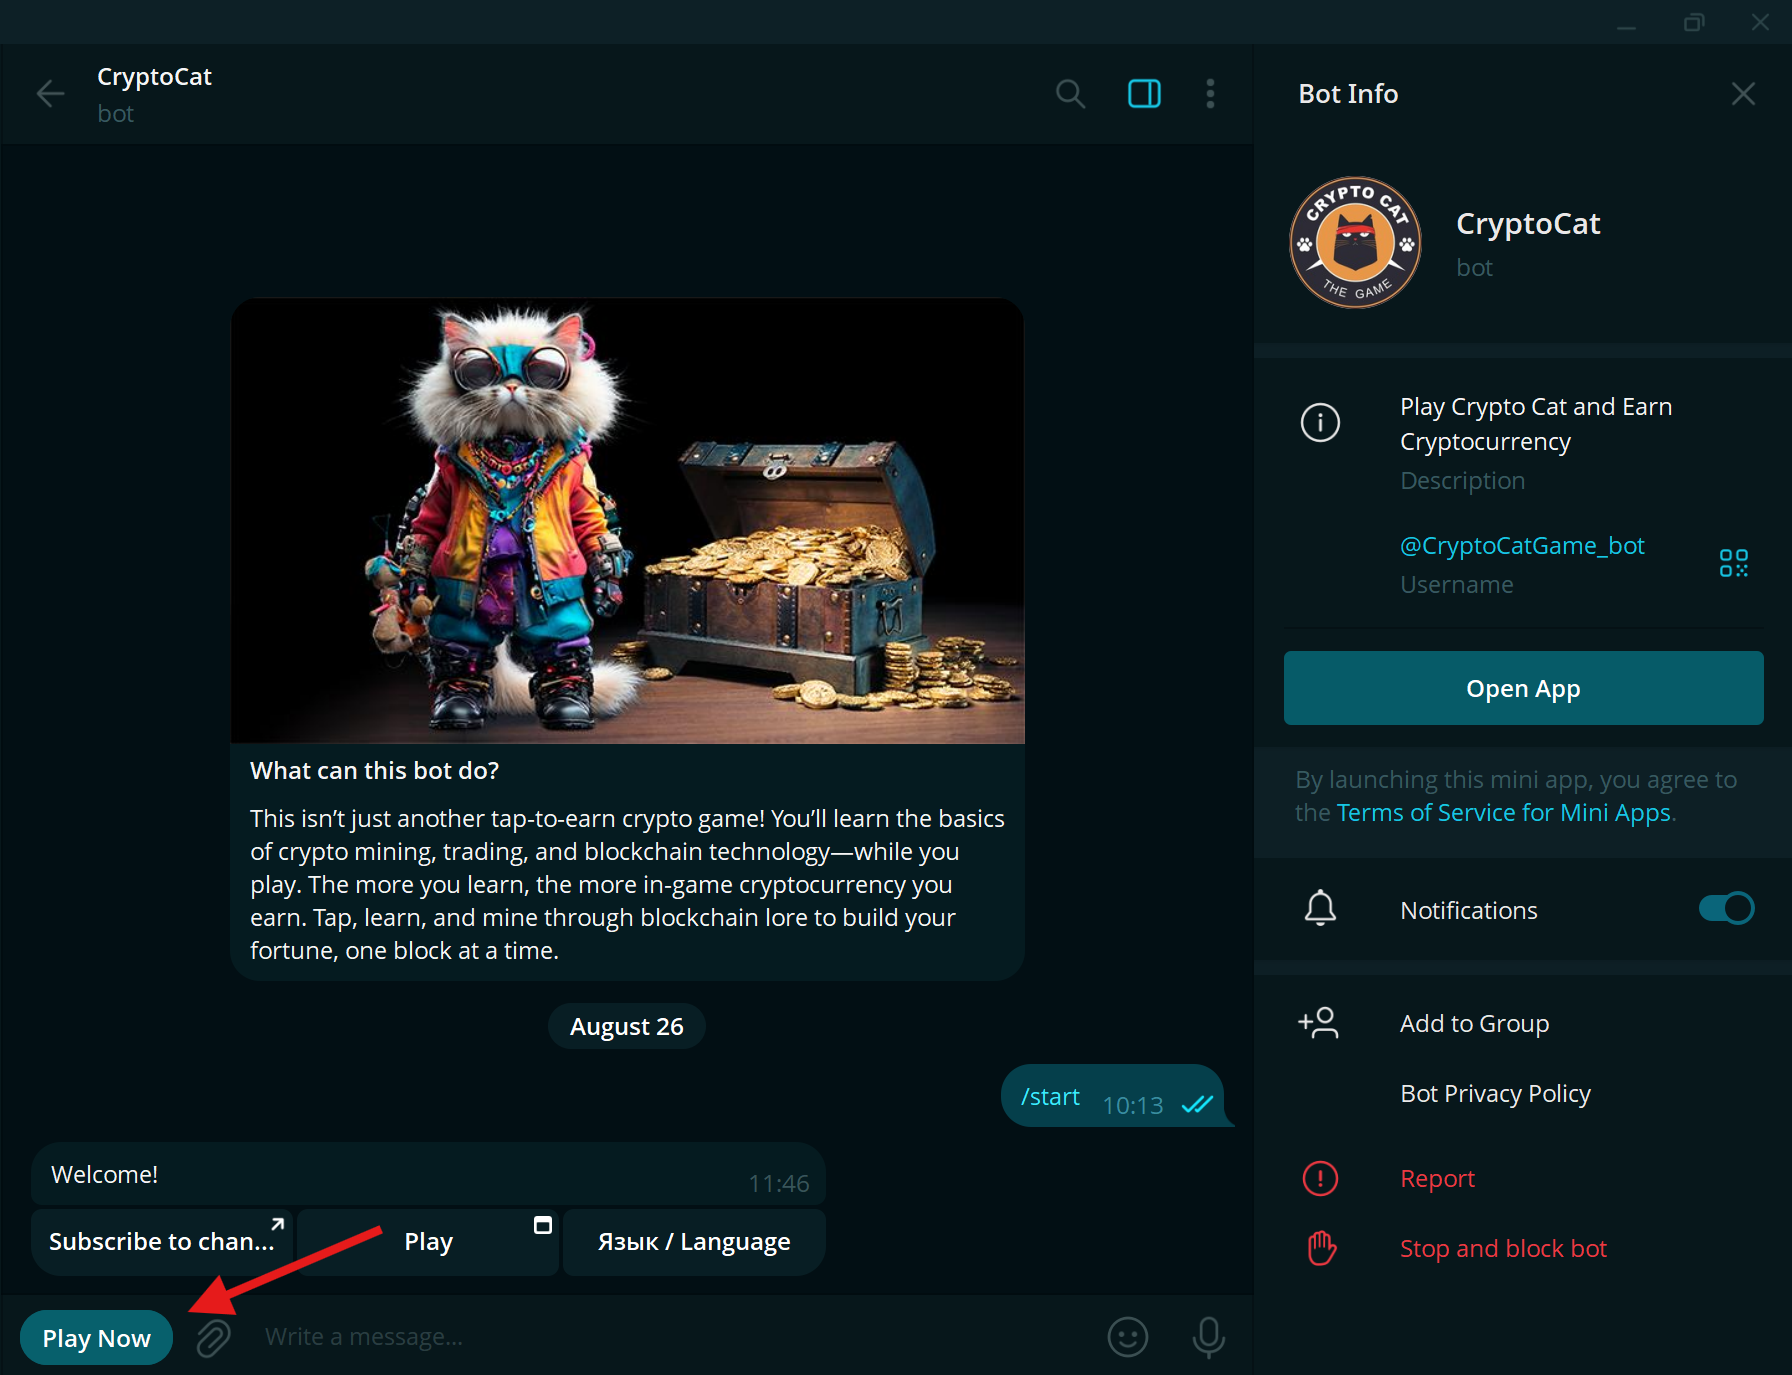Toggle Notifications switch off
This screenshot has width=1792, height=1375.
click(1726, 908)
